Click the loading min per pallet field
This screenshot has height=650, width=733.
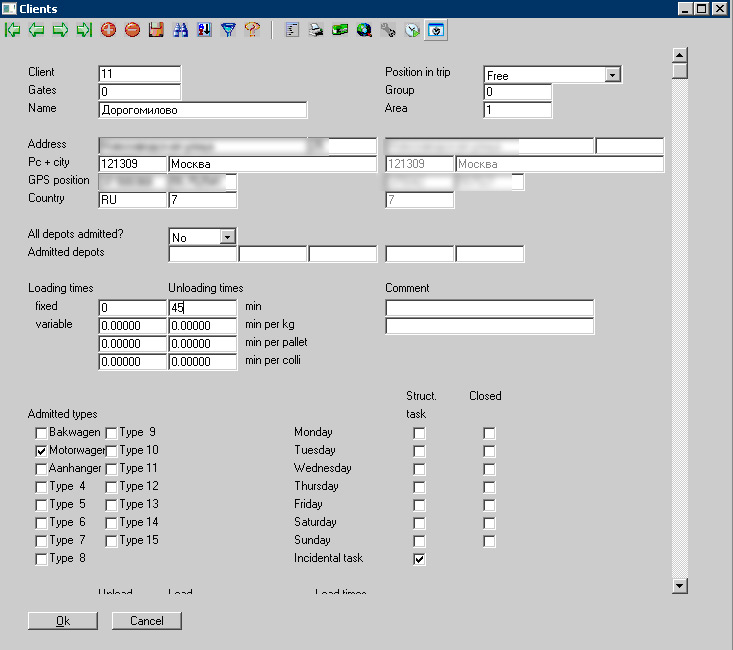132,344
